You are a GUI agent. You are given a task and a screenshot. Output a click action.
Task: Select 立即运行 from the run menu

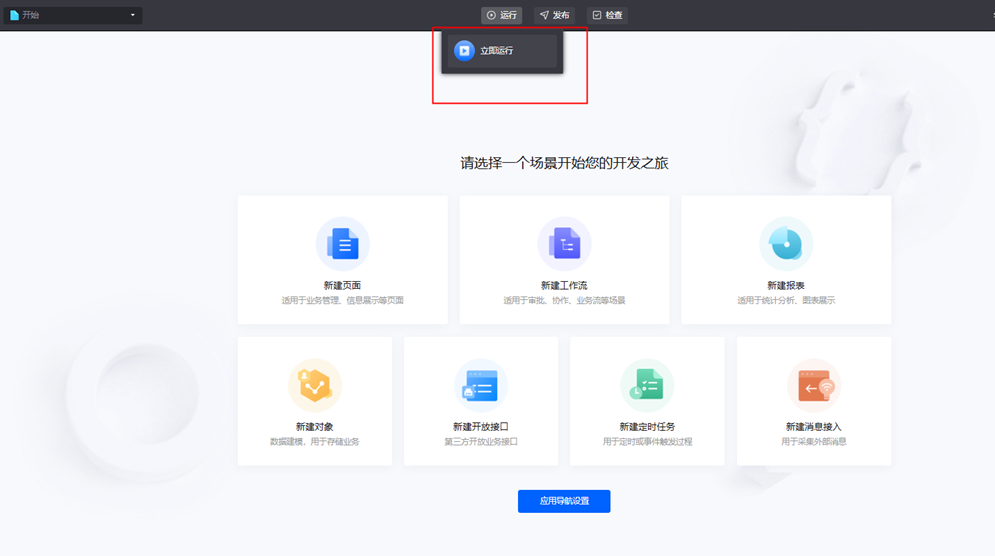[x=497, y=51]
